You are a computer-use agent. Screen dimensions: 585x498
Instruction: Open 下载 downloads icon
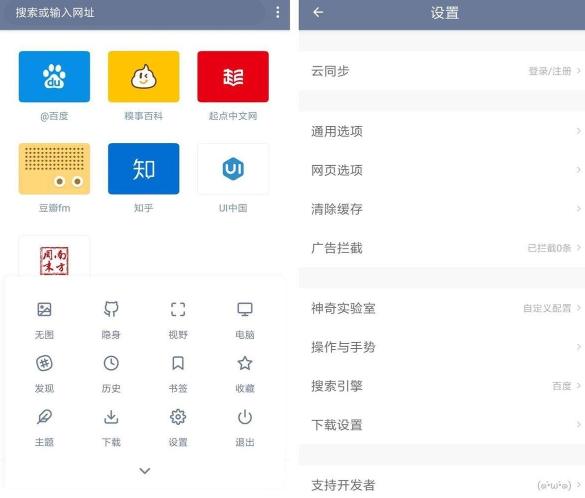(x=111, y=417)
